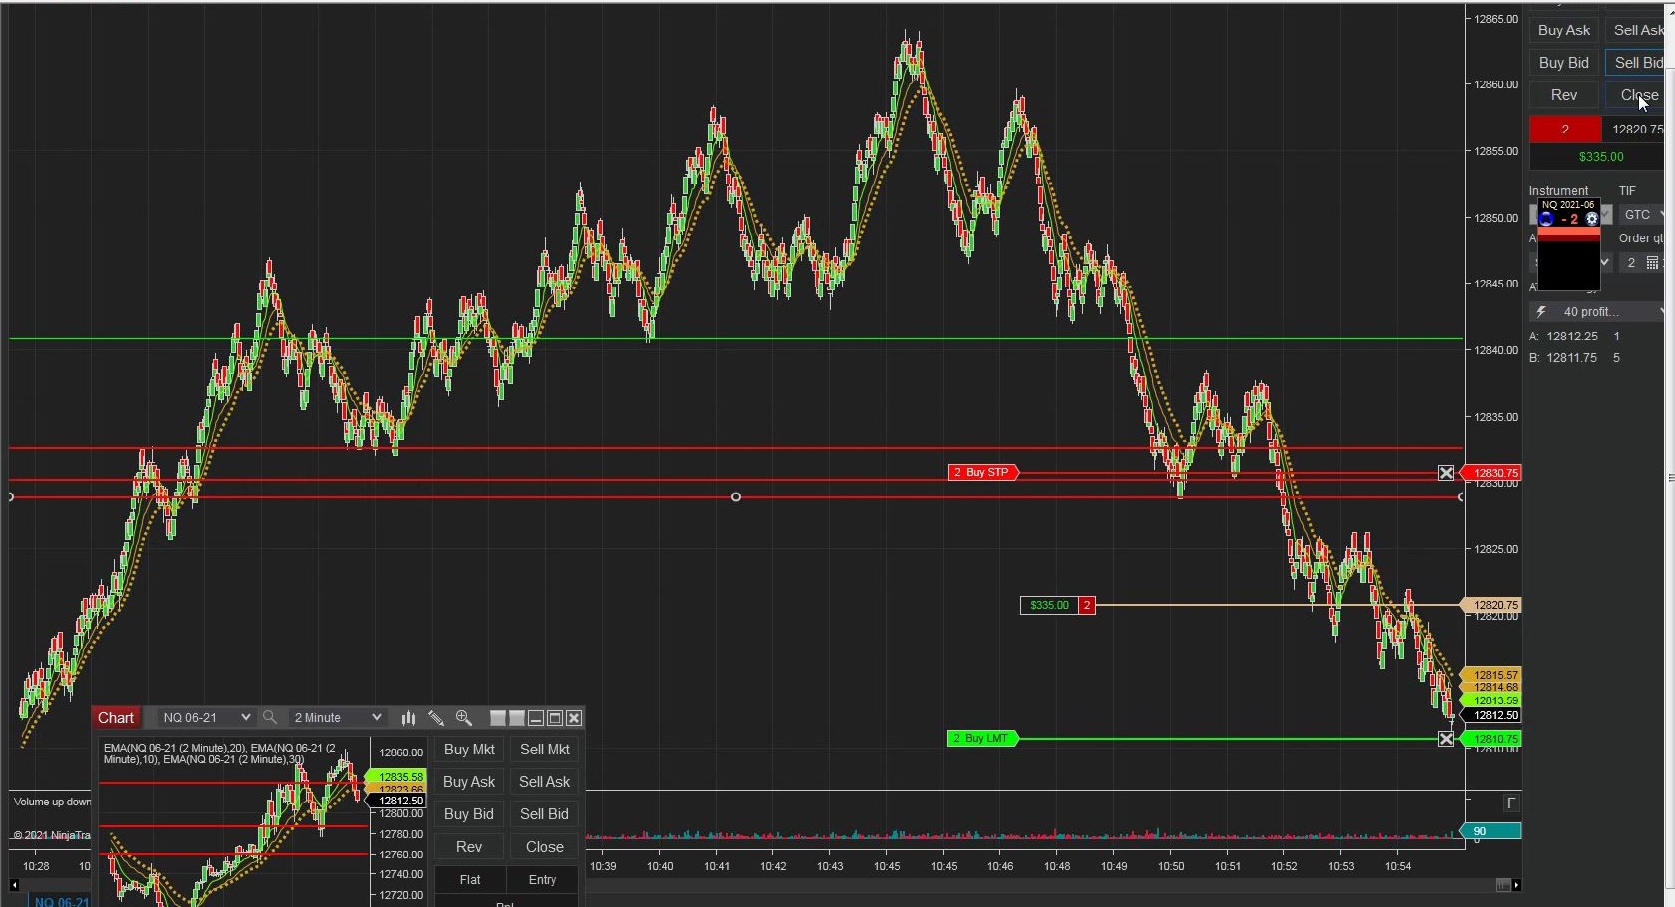Click the ask price A: 12812.25
The width and height of the screenshot is (1675, 907).
[x=1564, y=337]
